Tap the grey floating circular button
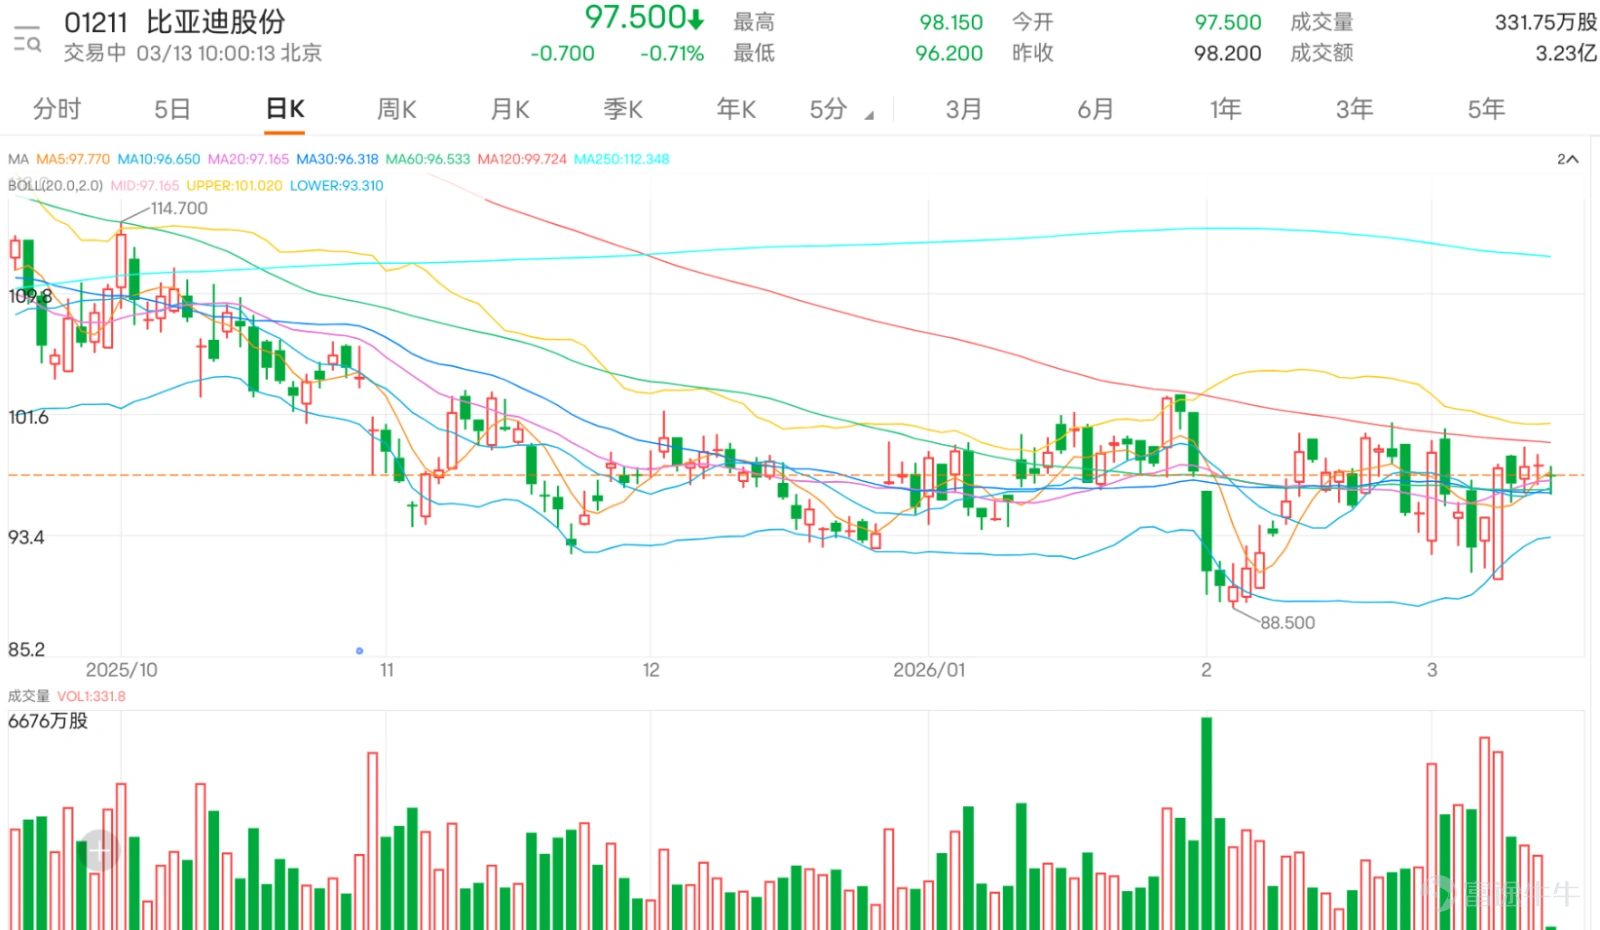Screen dimensions: 1600x930 [x=100, y=851]
